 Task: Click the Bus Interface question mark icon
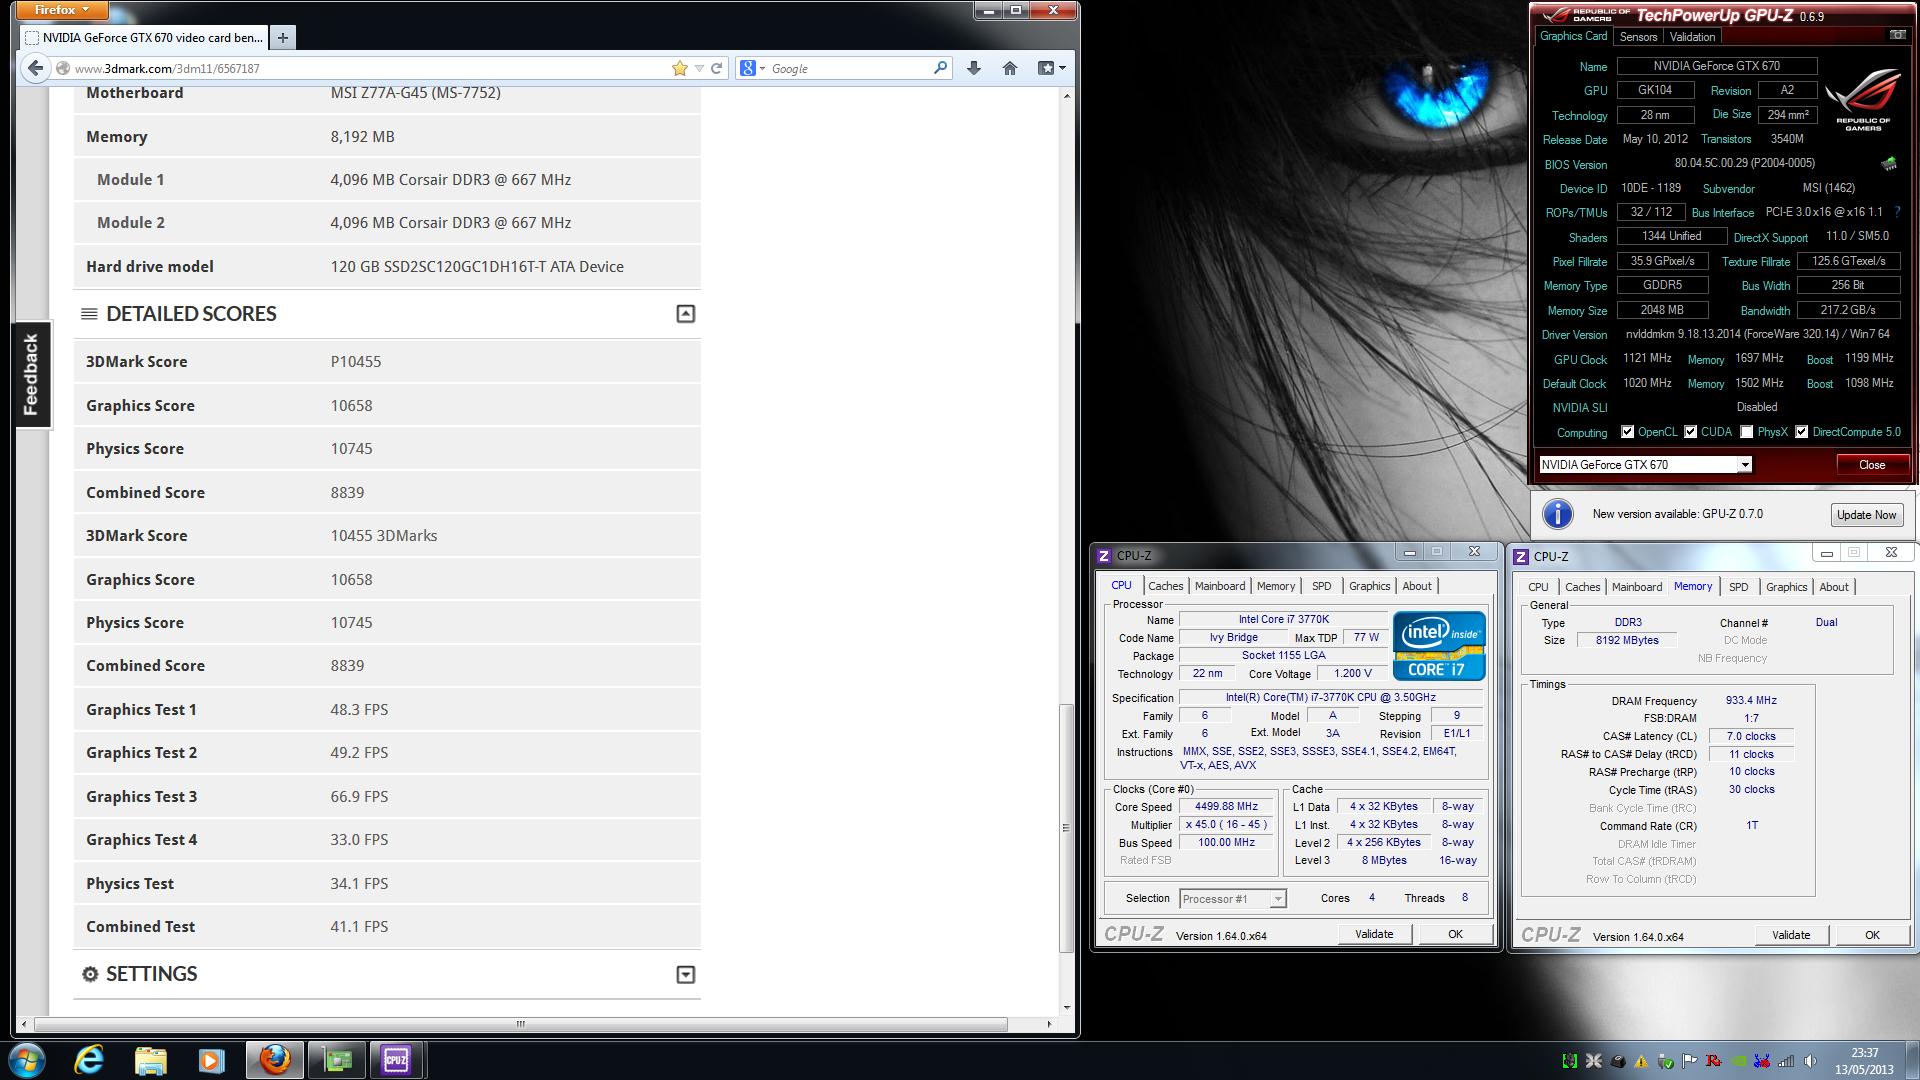pos(1897,212)
